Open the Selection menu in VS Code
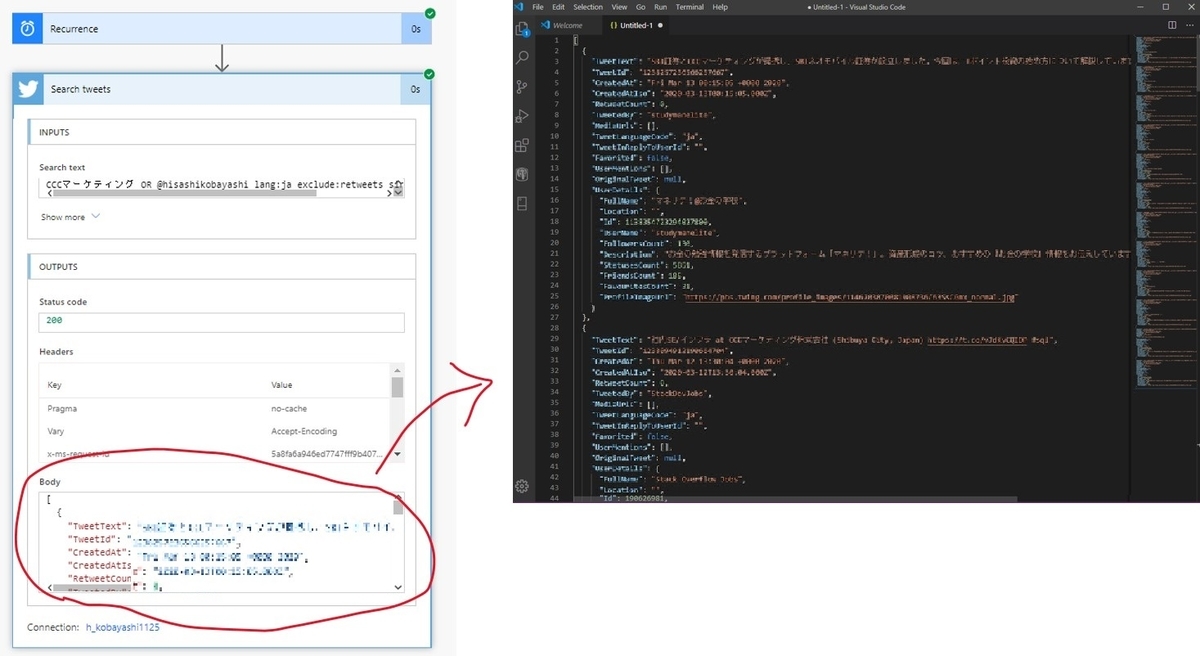The height and width of the screenshot is (656, 1200). click(x=588, y=7)
